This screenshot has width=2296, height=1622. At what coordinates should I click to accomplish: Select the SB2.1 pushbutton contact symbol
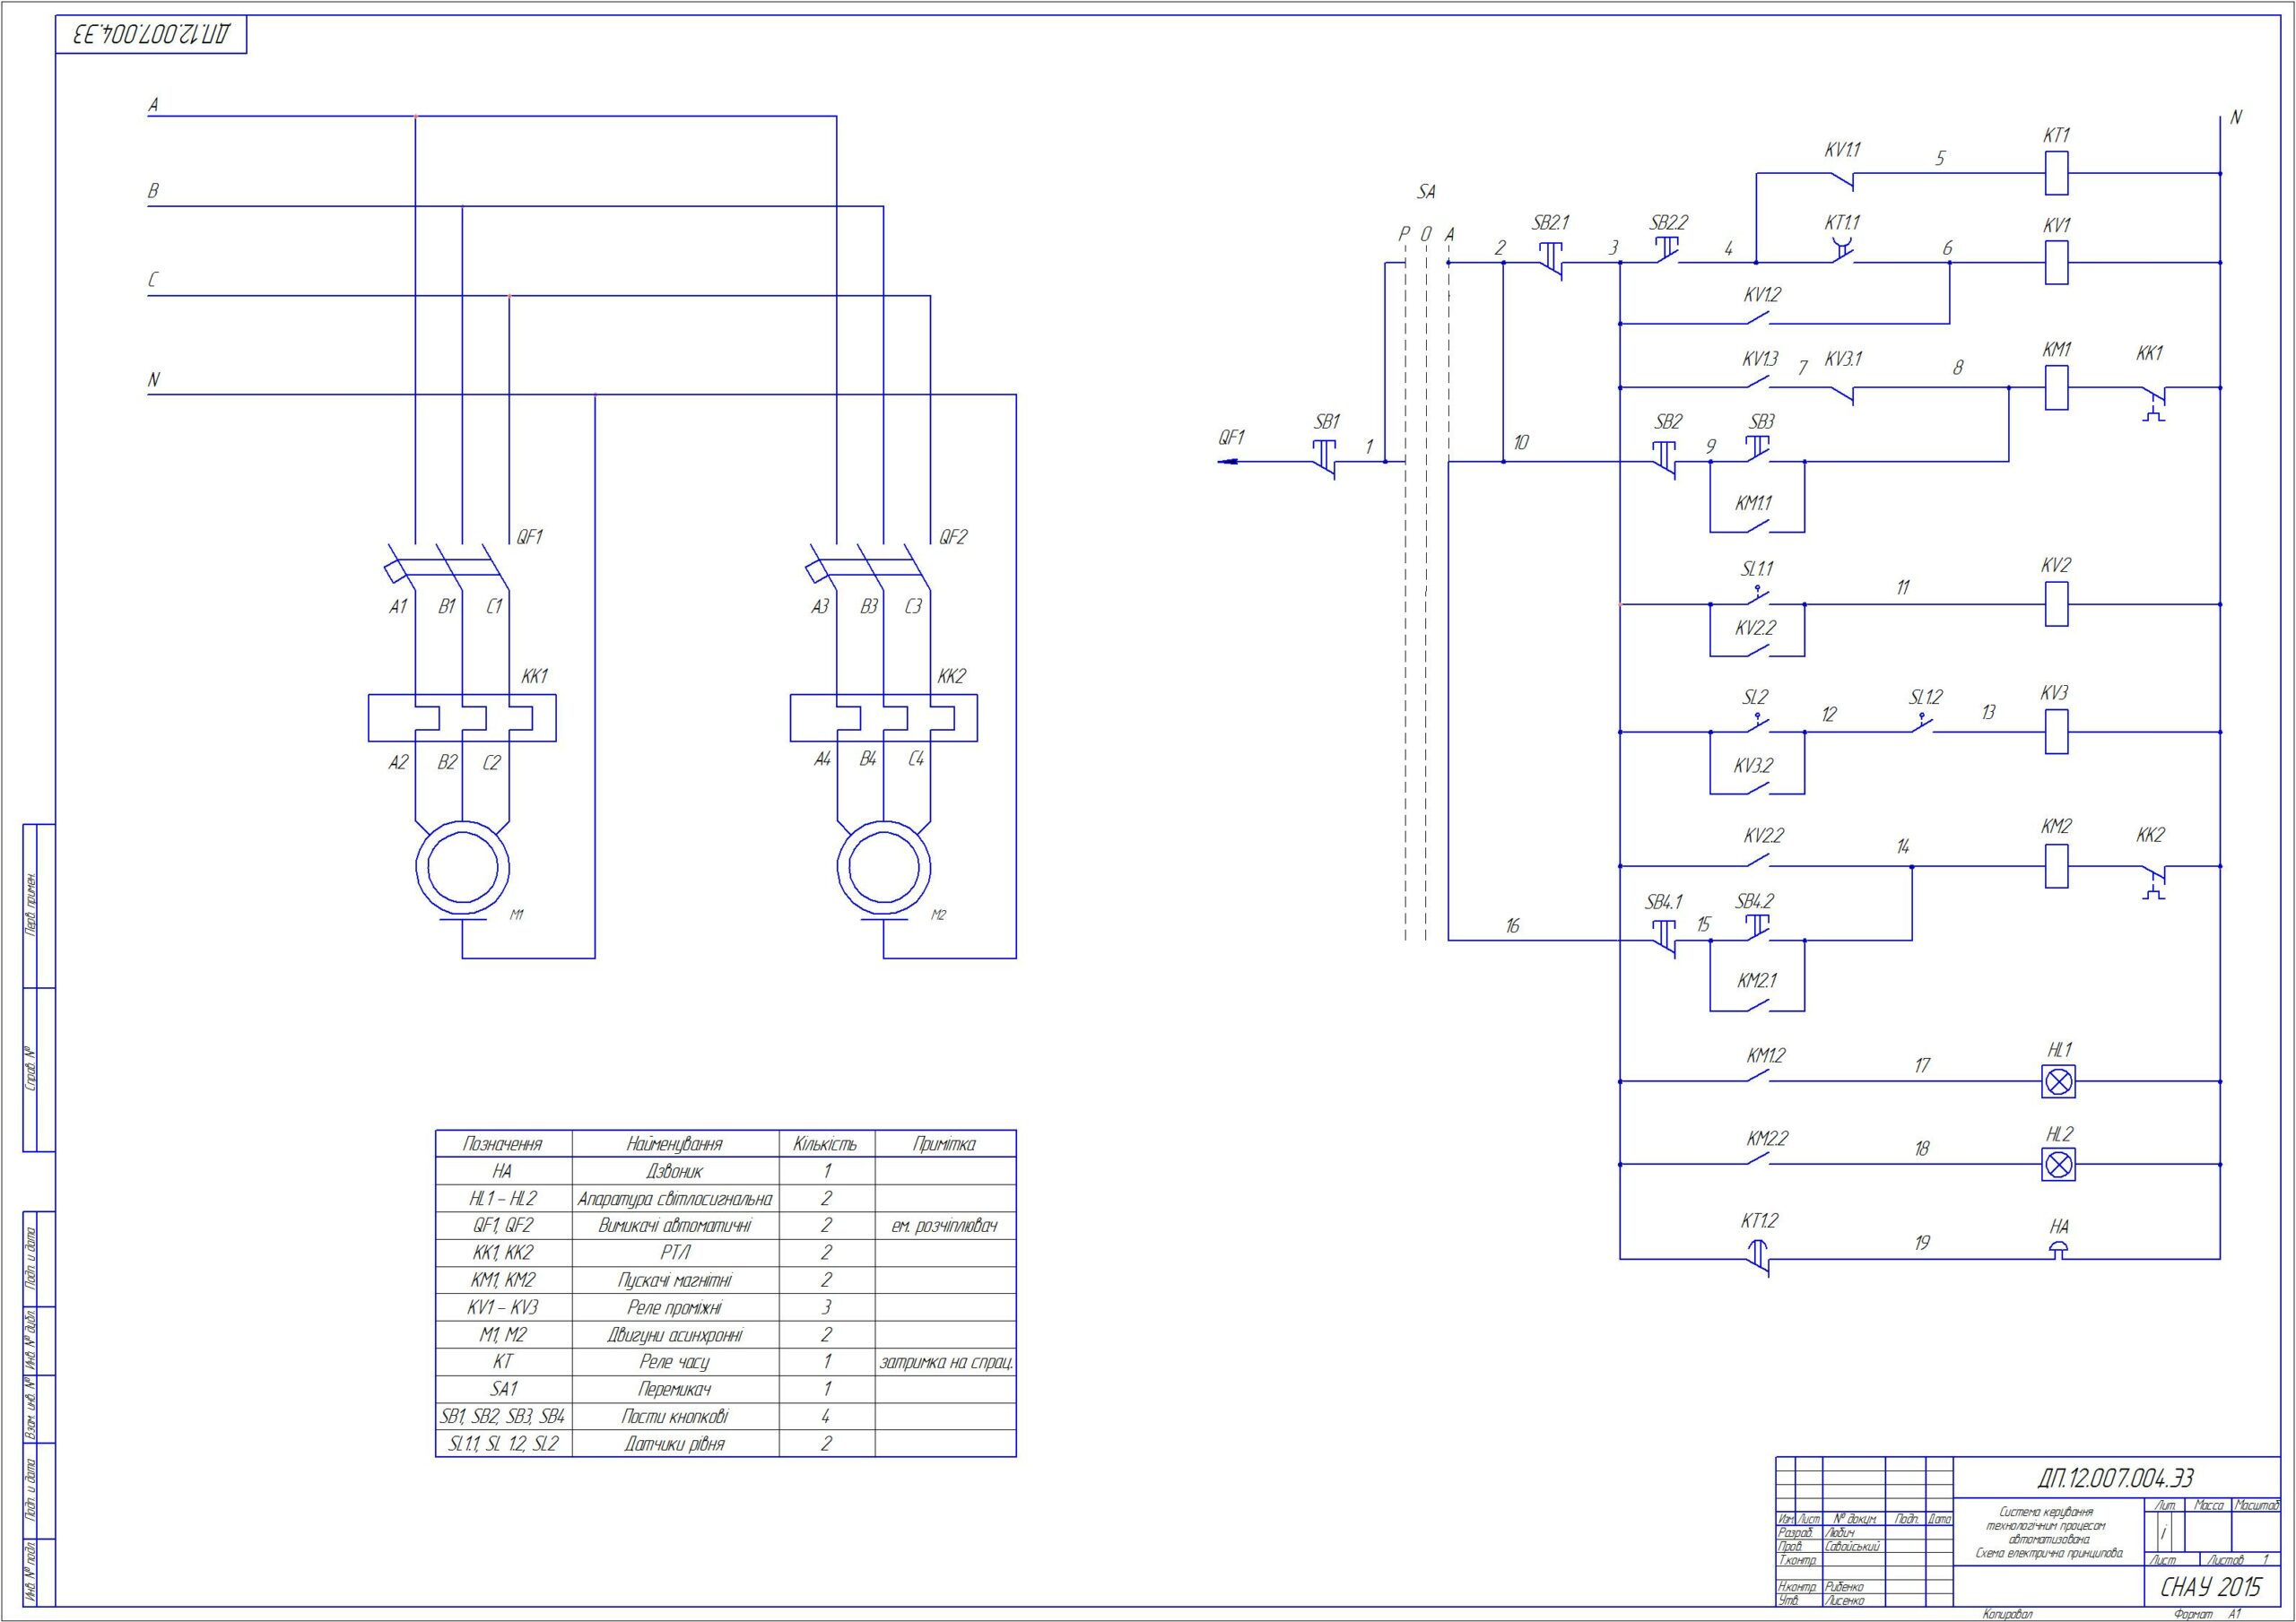1549,261
